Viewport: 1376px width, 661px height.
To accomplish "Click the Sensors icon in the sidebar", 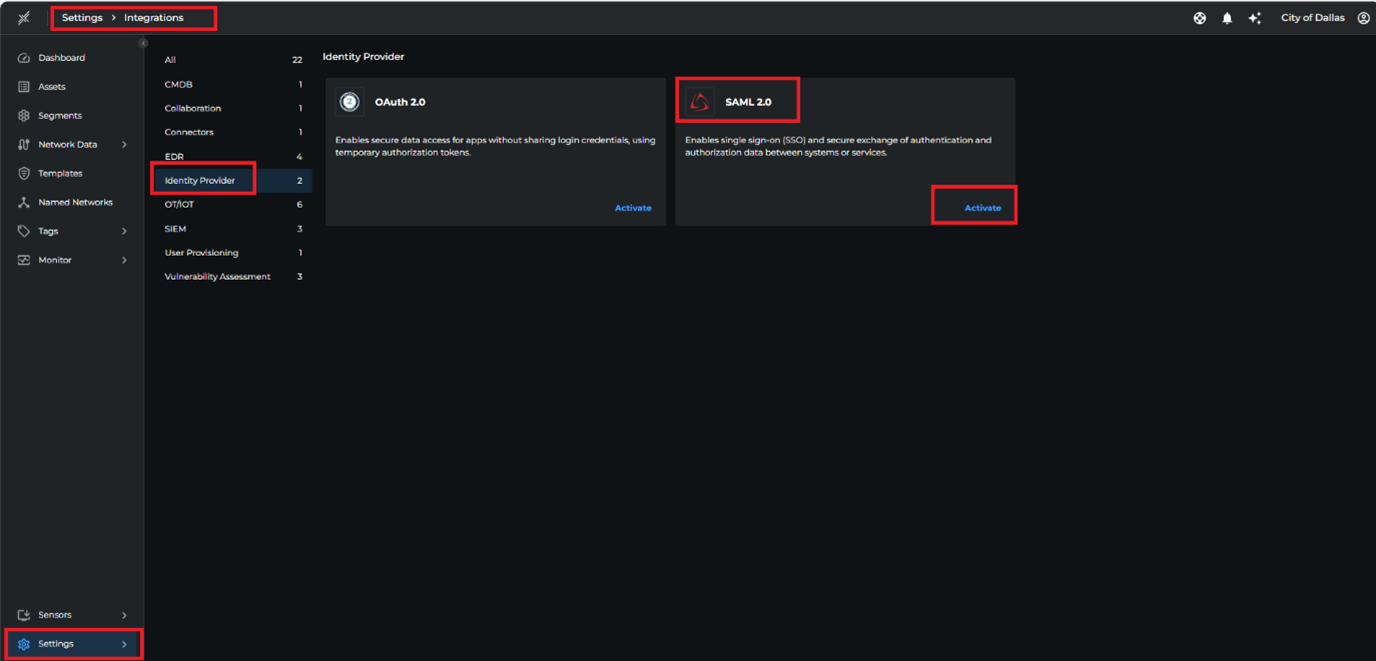I will (x=22, y=615).
